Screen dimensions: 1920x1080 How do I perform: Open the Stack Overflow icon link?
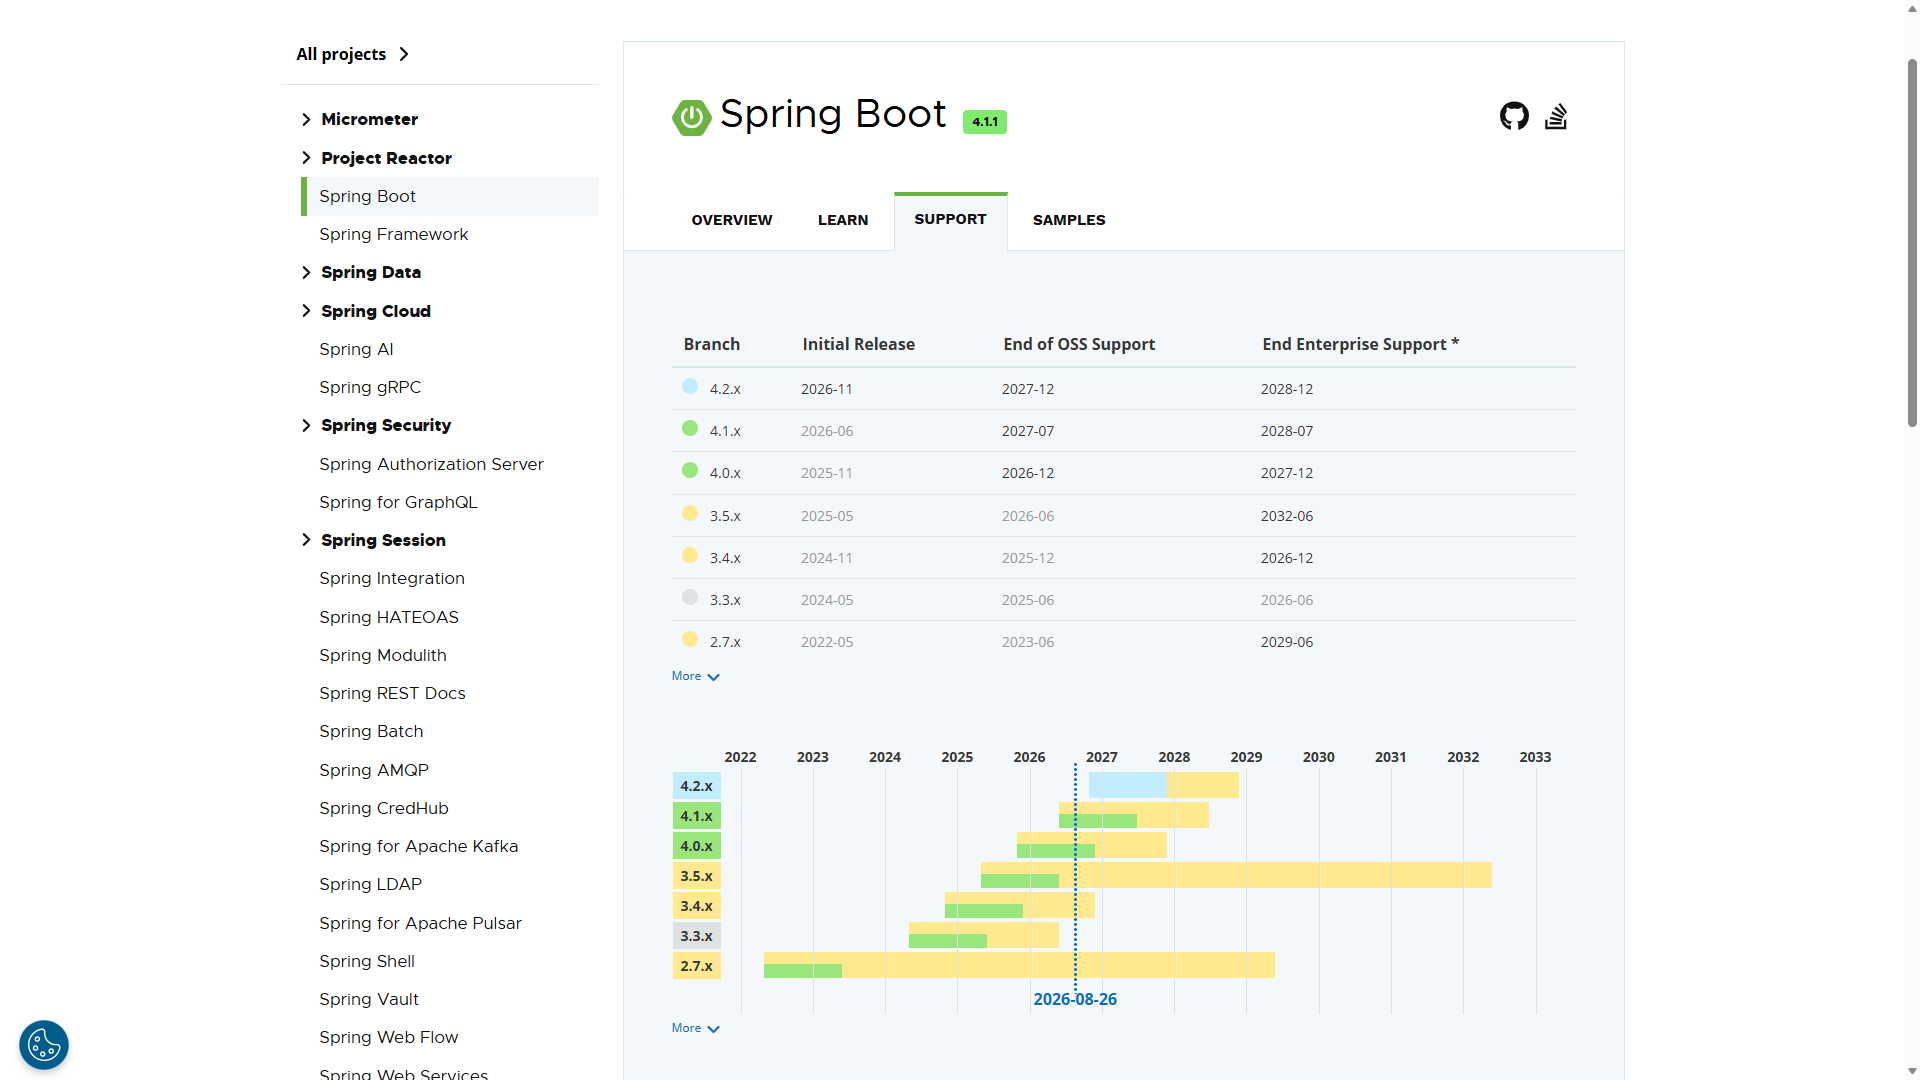tap(1556, 116)
